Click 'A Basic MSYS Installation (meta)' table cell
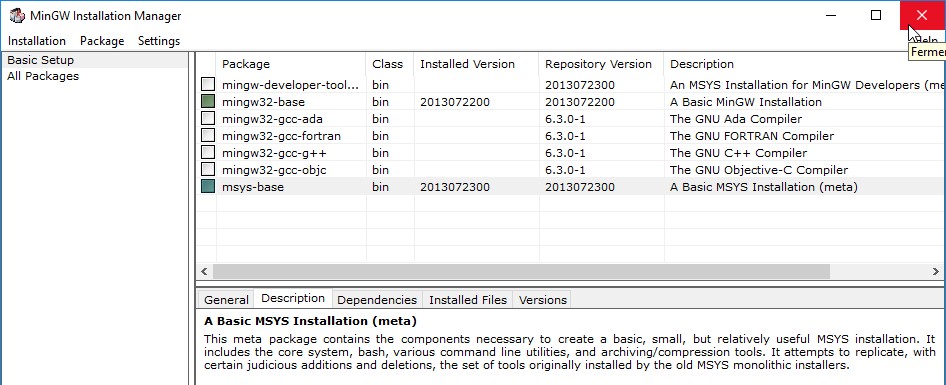 (x=764, y=187)
